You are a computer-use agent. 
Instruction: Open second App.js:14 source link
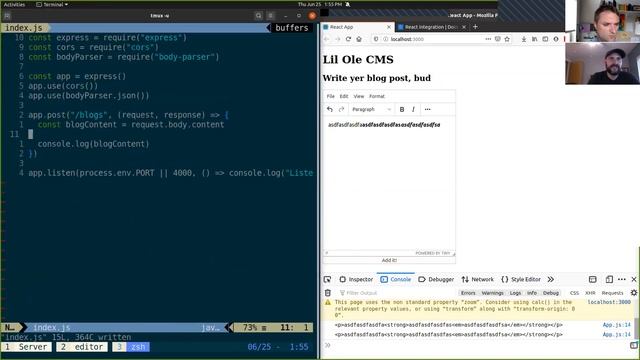[x=616, y=335]
